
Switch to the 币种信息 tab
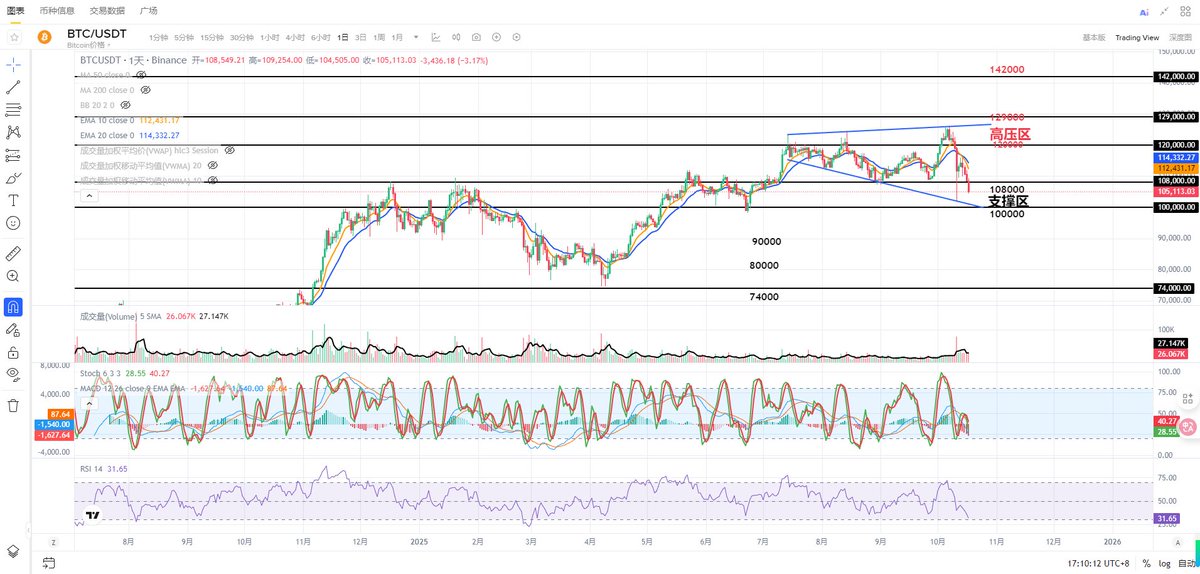point(57,11)
